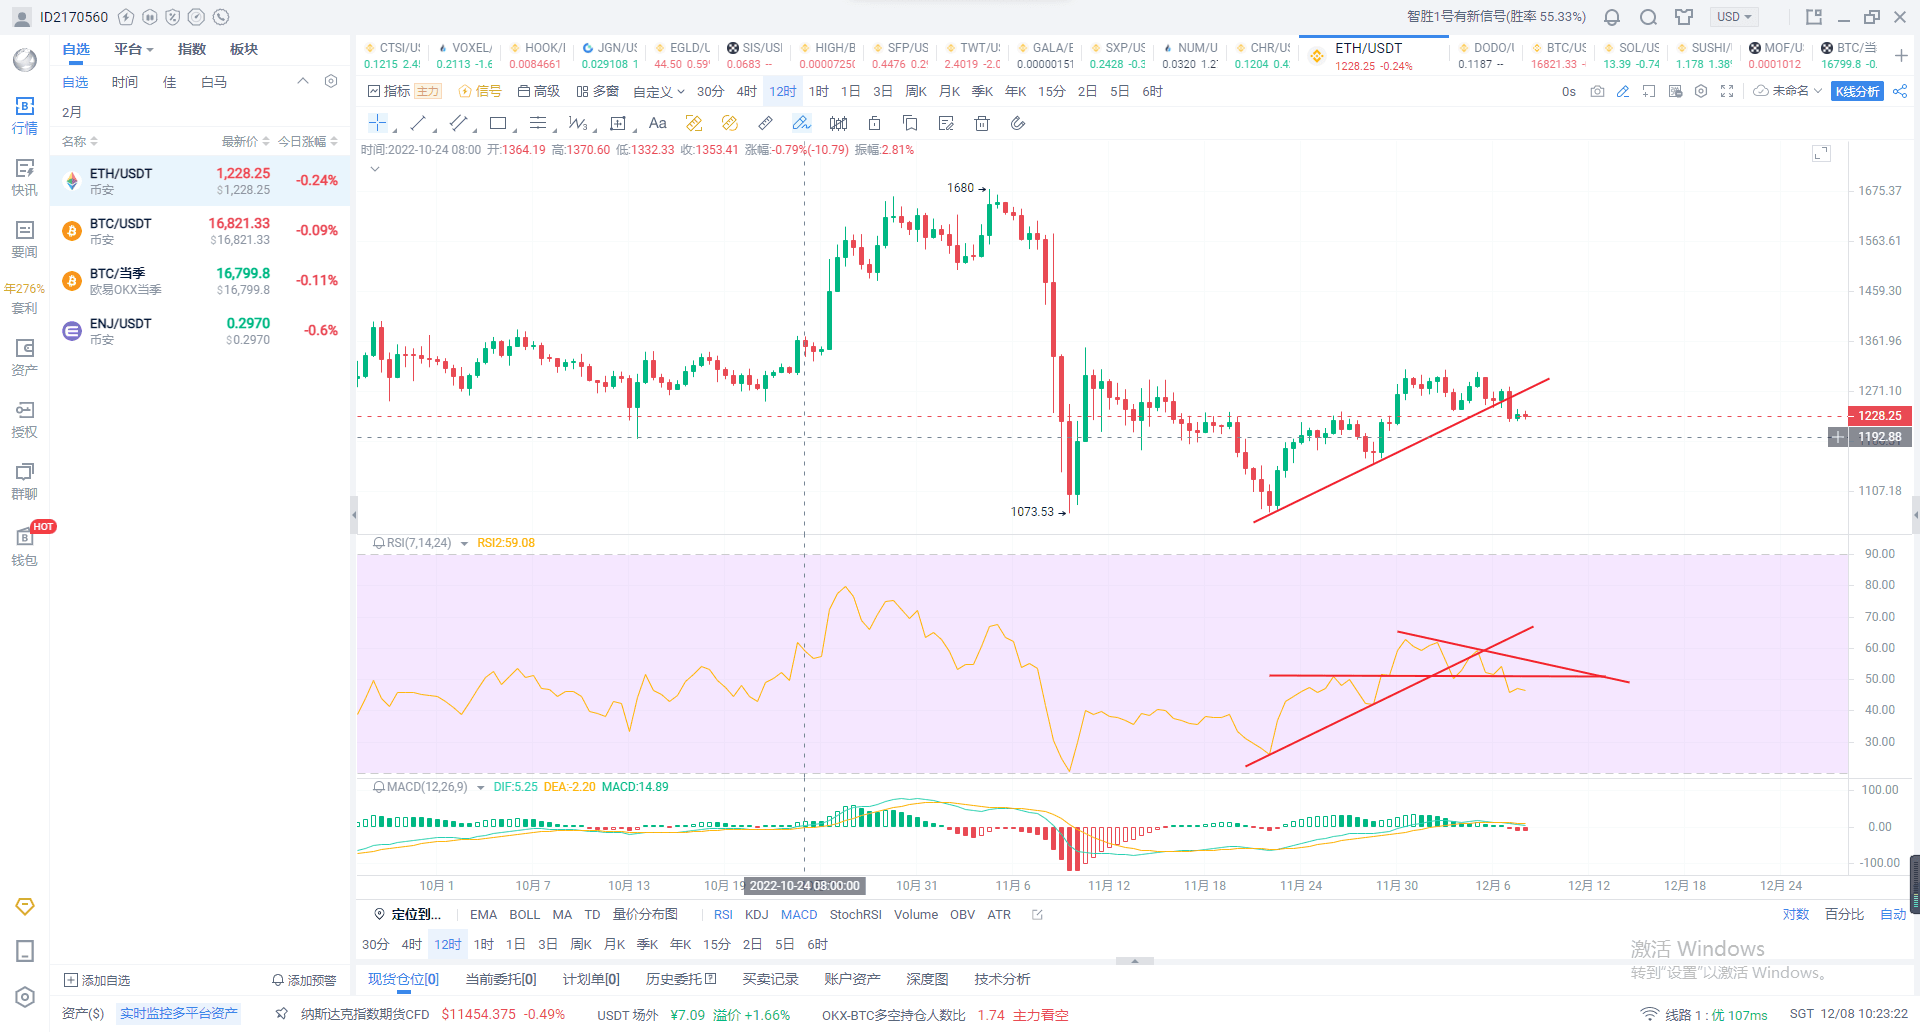1920x1032 pixels.
Task: Click the gray ruler measure tool
Action: [x=765, y=123]
